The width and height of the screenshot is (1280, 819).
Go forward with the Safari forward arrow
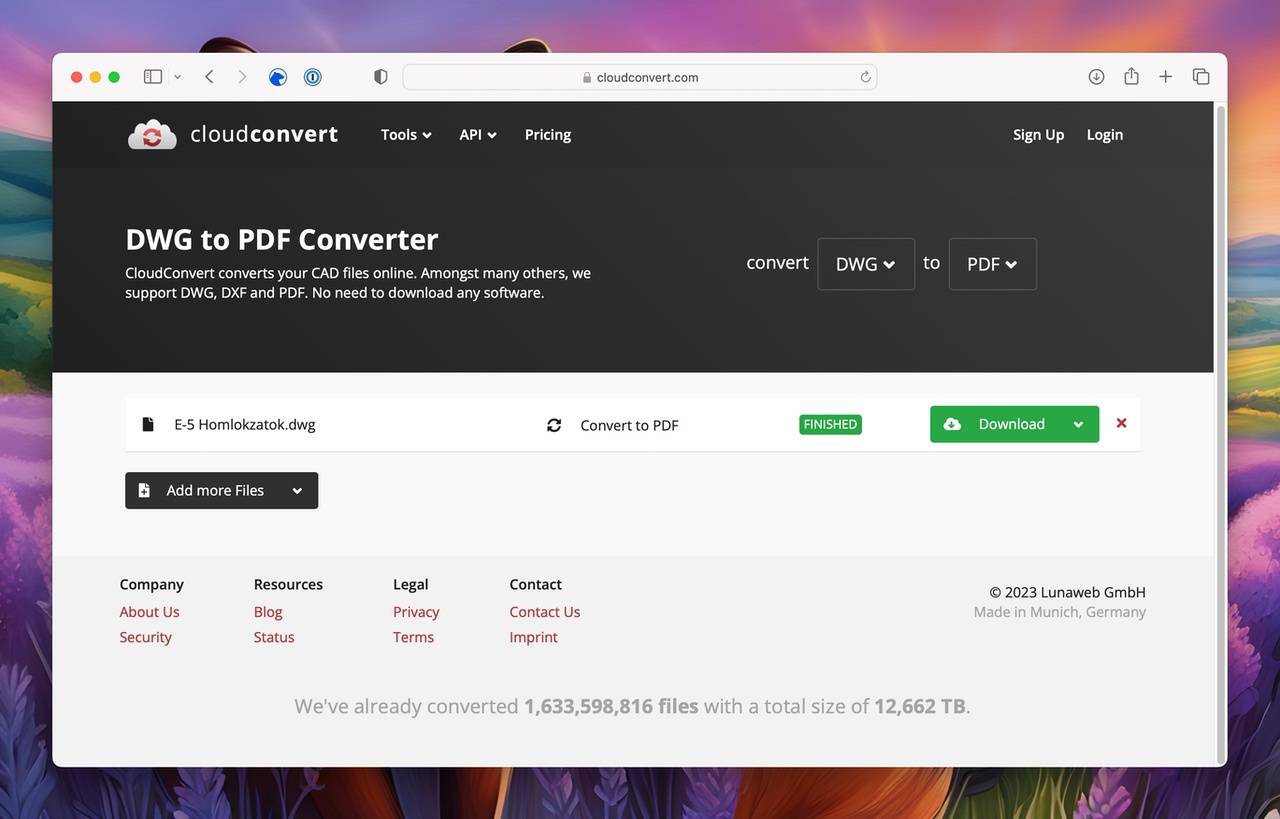(x=242, y=77)
